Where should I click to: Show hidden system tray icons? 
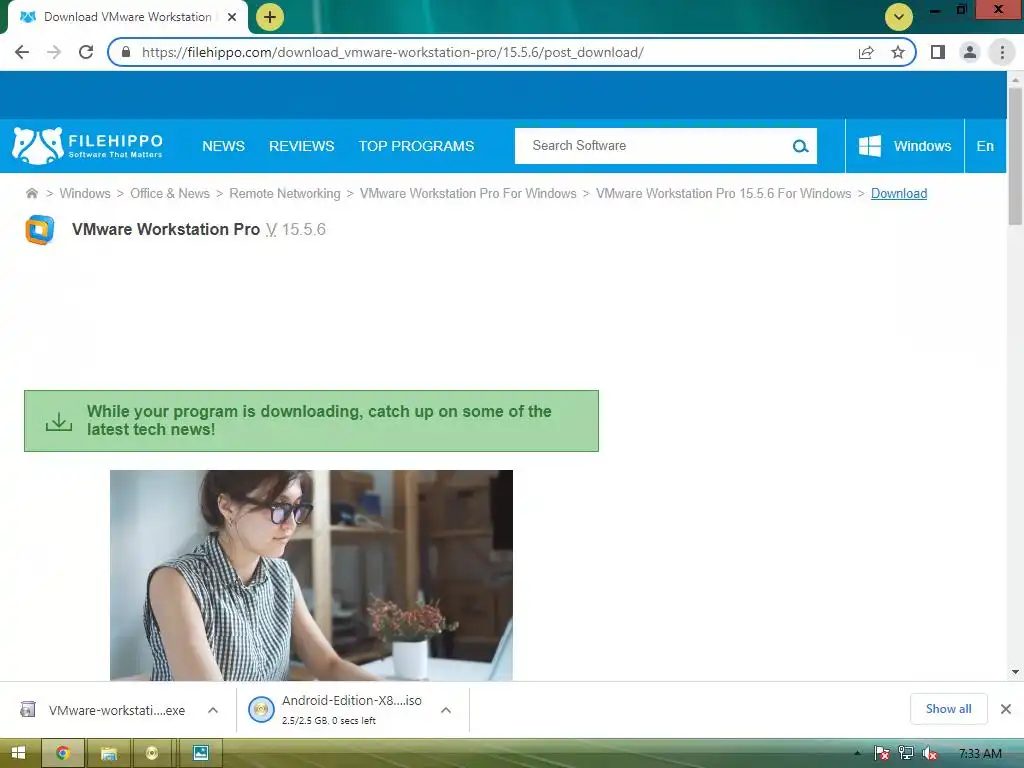click(857, 753)
